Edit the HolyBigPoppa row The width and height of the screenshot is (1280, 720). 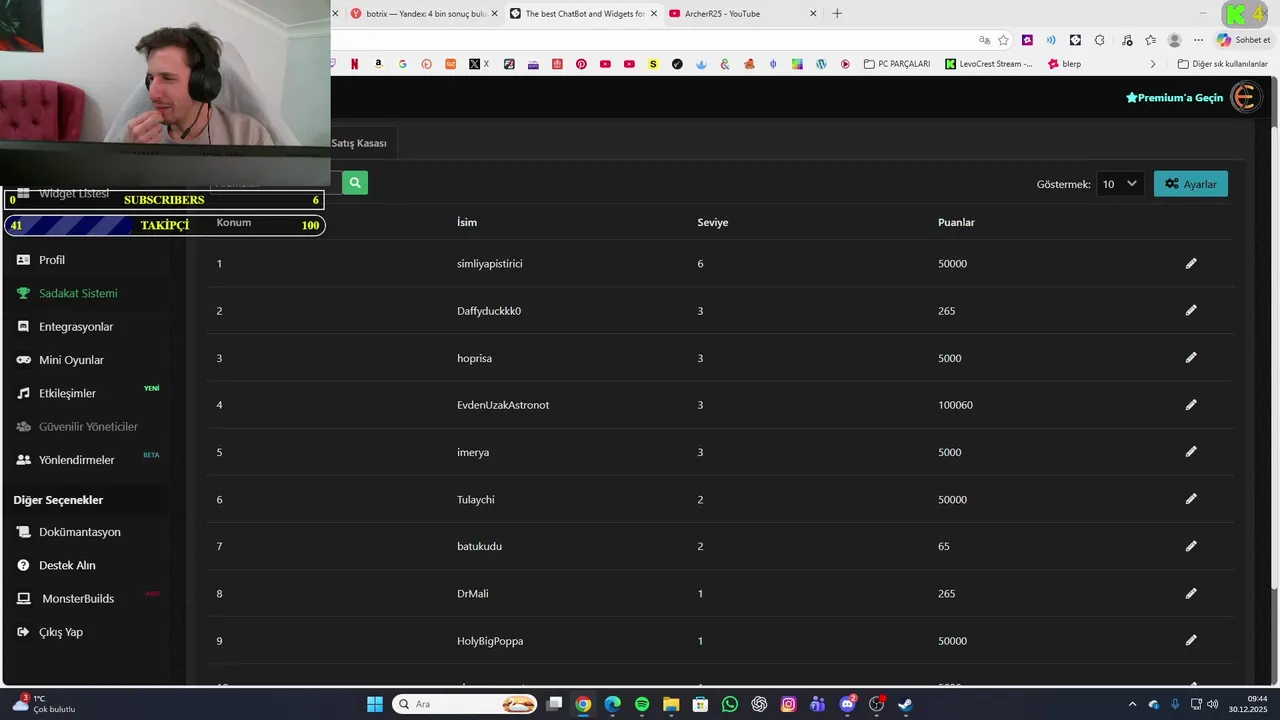pos(1191,640)
